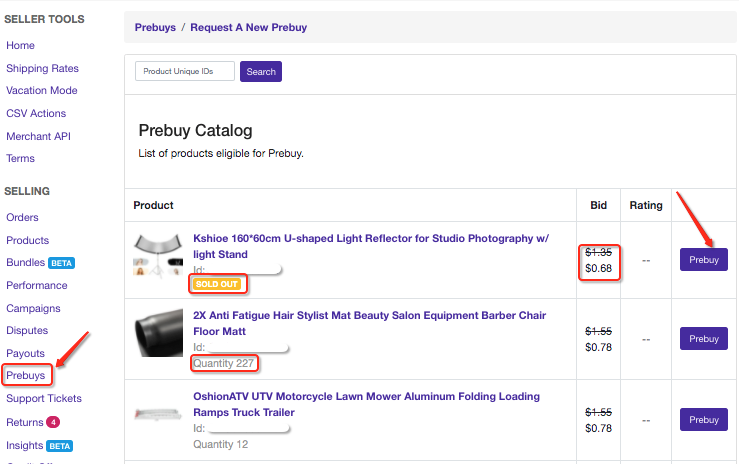Open Support Tickets in the sidebar
739x464 pixels.
(45, 400)
